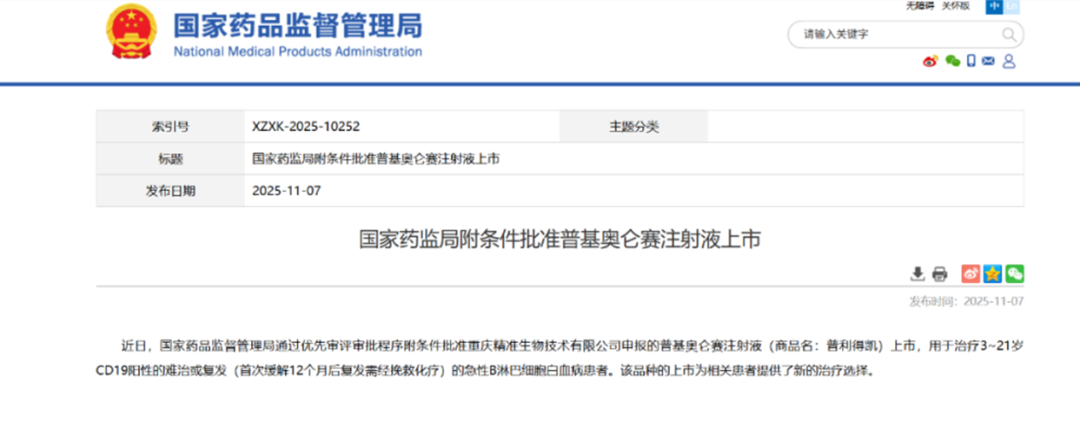Switch language to En (English)
Image resolution: width=1080 pixels, height=422 pixels.
coord(1010,6)
